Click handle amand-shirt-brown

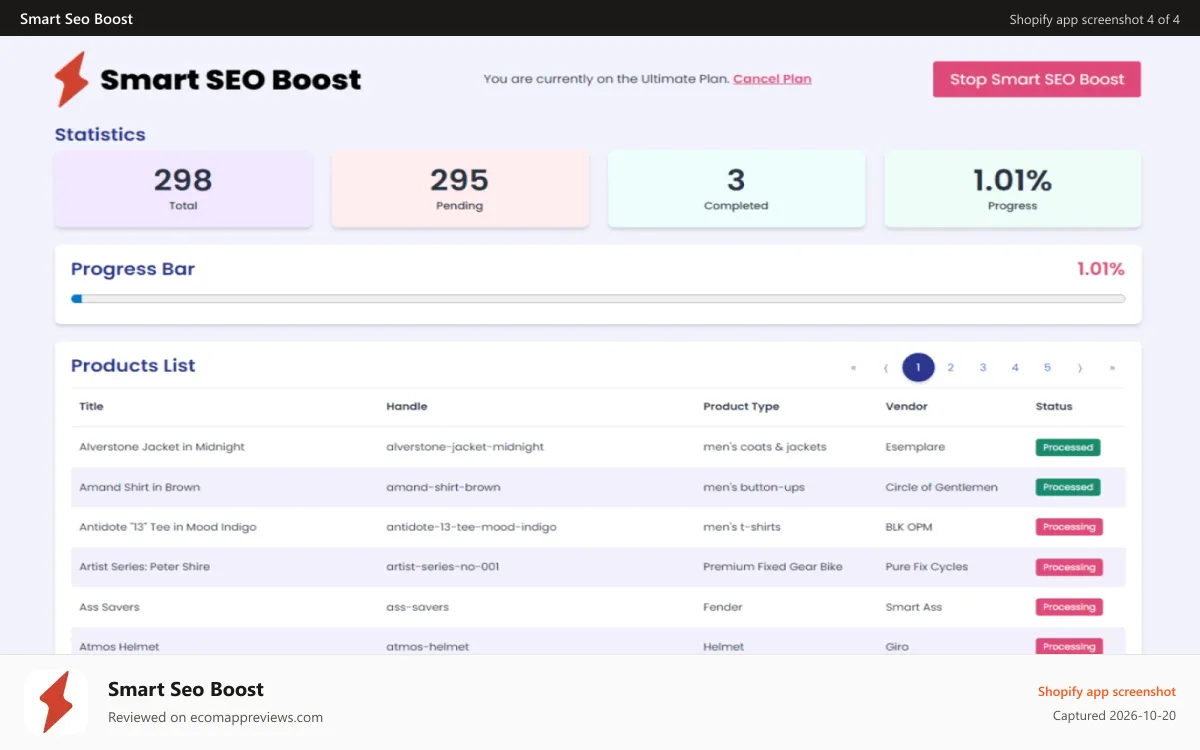pos(443,487)
